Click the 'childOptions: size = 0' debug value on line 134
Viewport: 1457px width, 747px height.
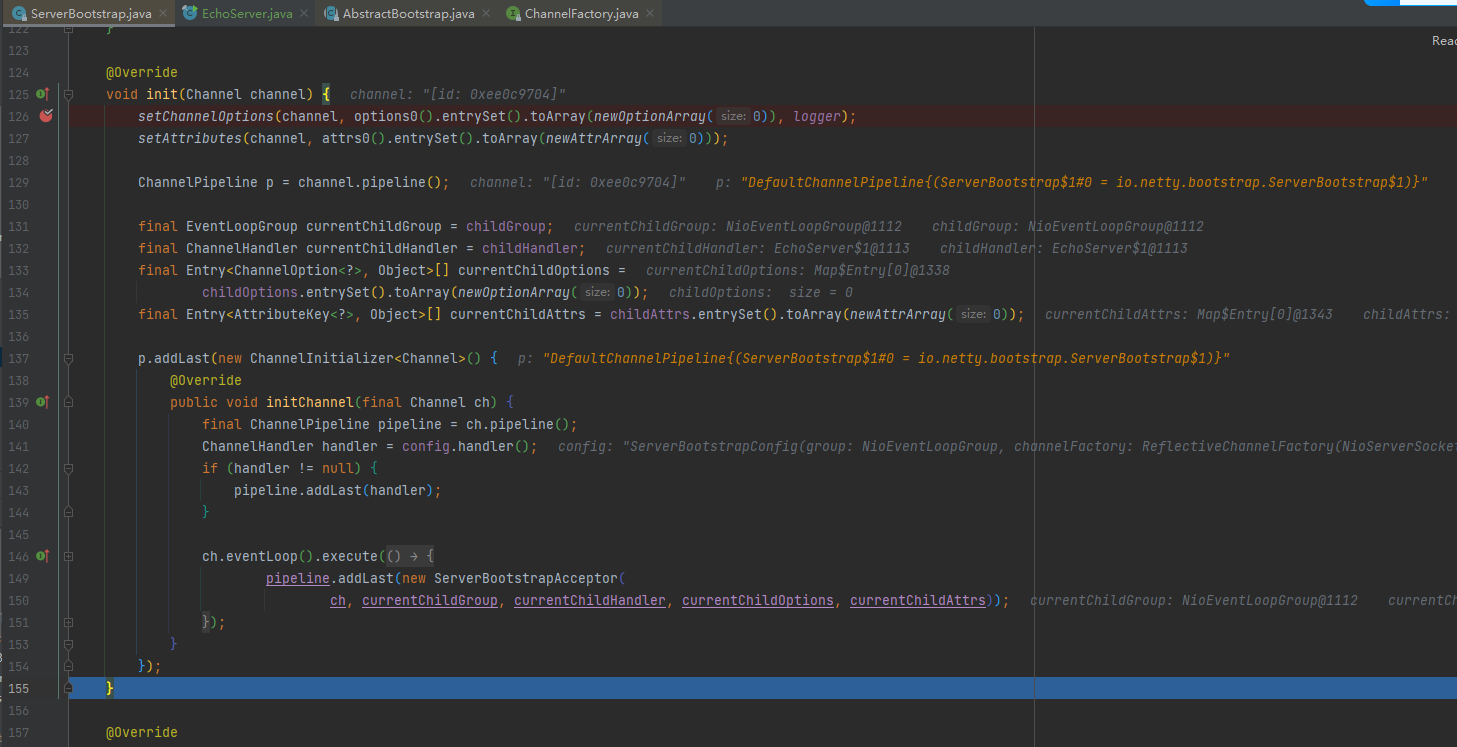click(x=761, y=292)
